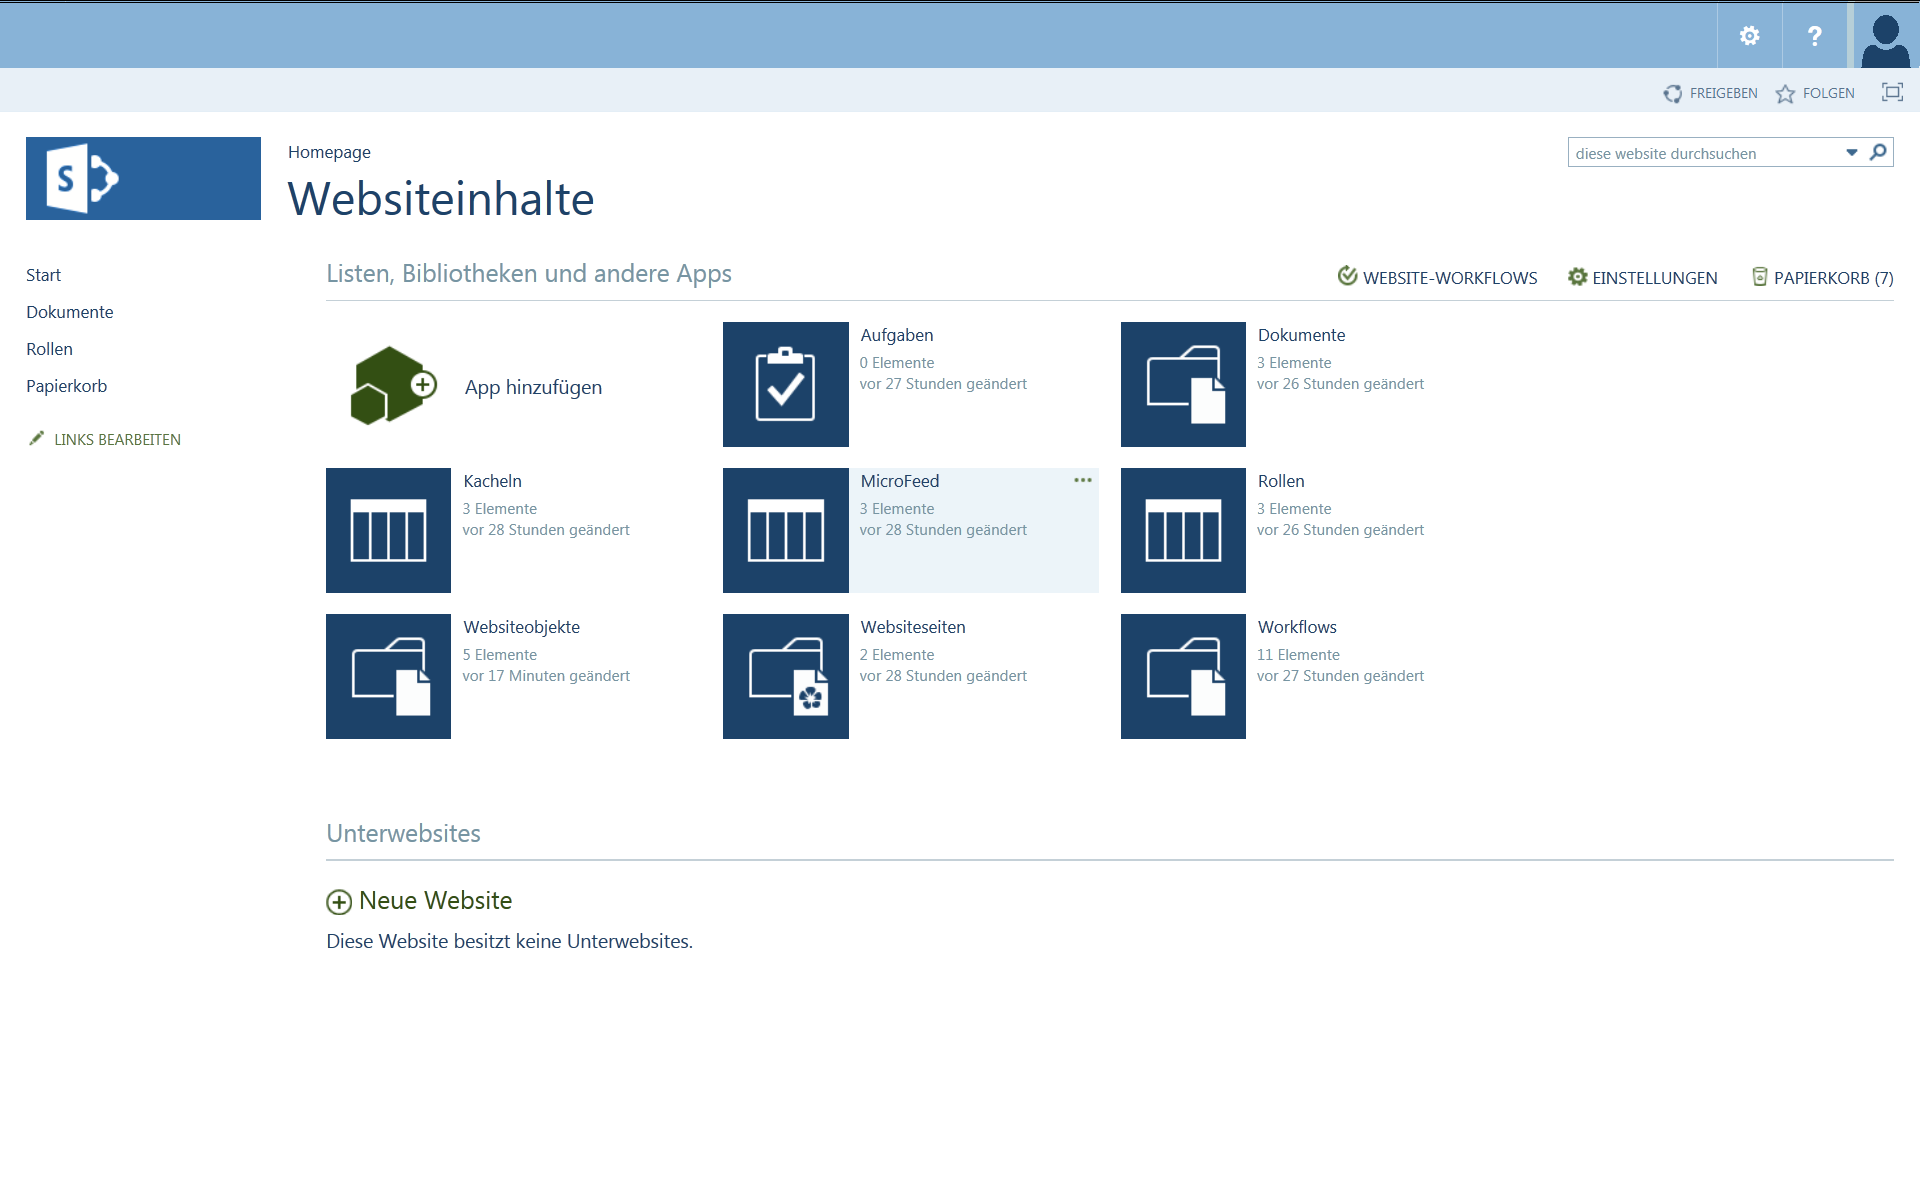Go to Rollen in left navigation

(x=49, y=349)
